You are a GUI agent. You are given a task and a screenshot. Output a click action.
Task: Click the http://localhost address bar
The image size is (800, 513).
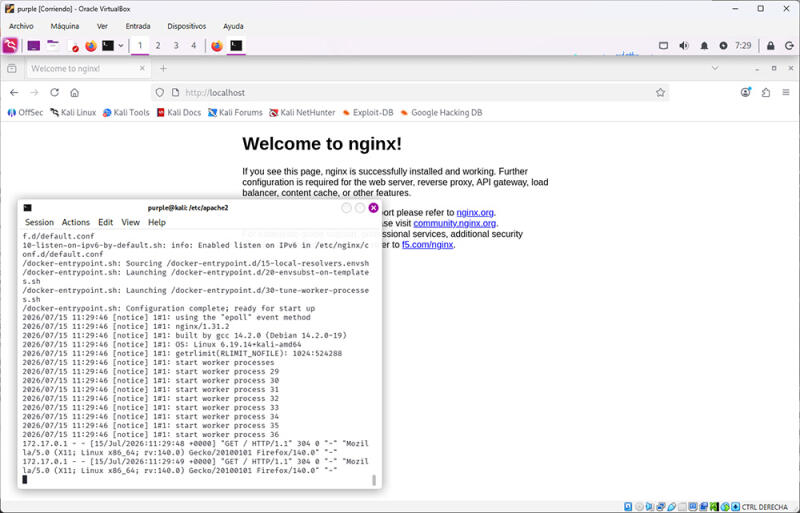pos(408,92)
